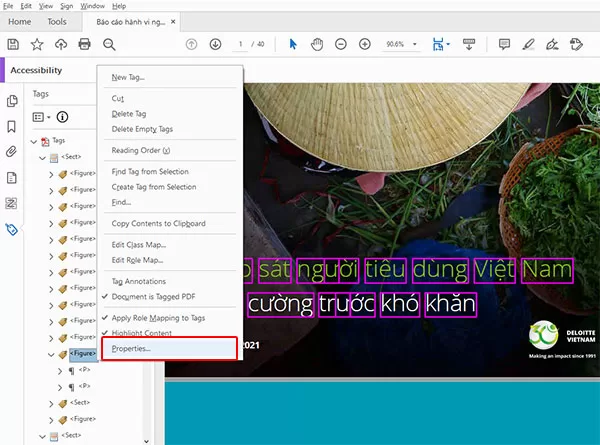Click the Print icon
600x445 pixels.
pyautogui.click(x=85, y=44)
